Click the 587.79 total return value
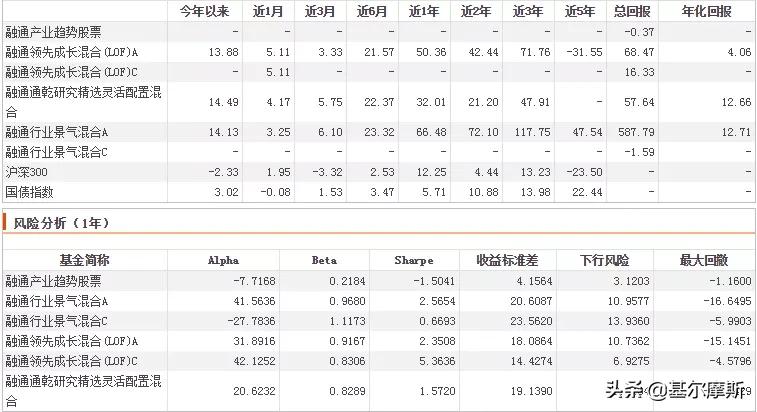 (636, 132)
